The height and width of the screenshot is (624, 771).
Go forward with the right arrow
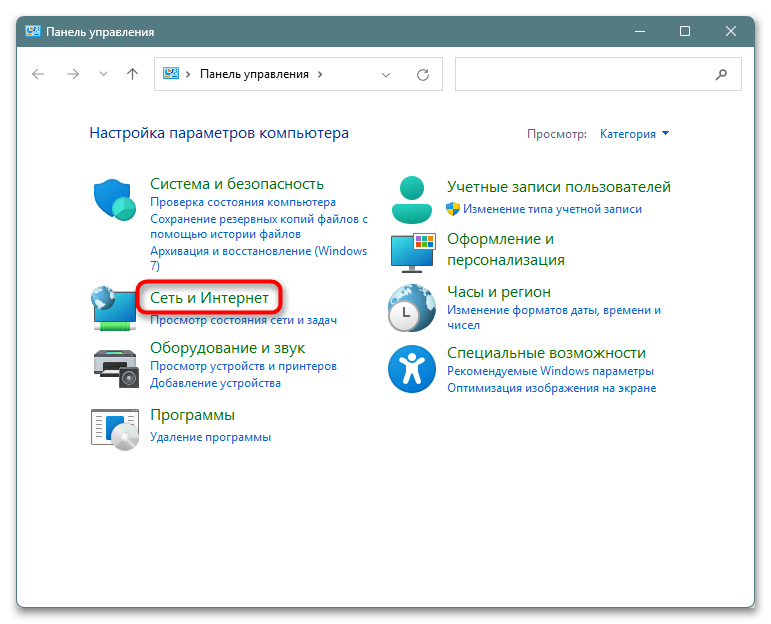pos(73,74)
